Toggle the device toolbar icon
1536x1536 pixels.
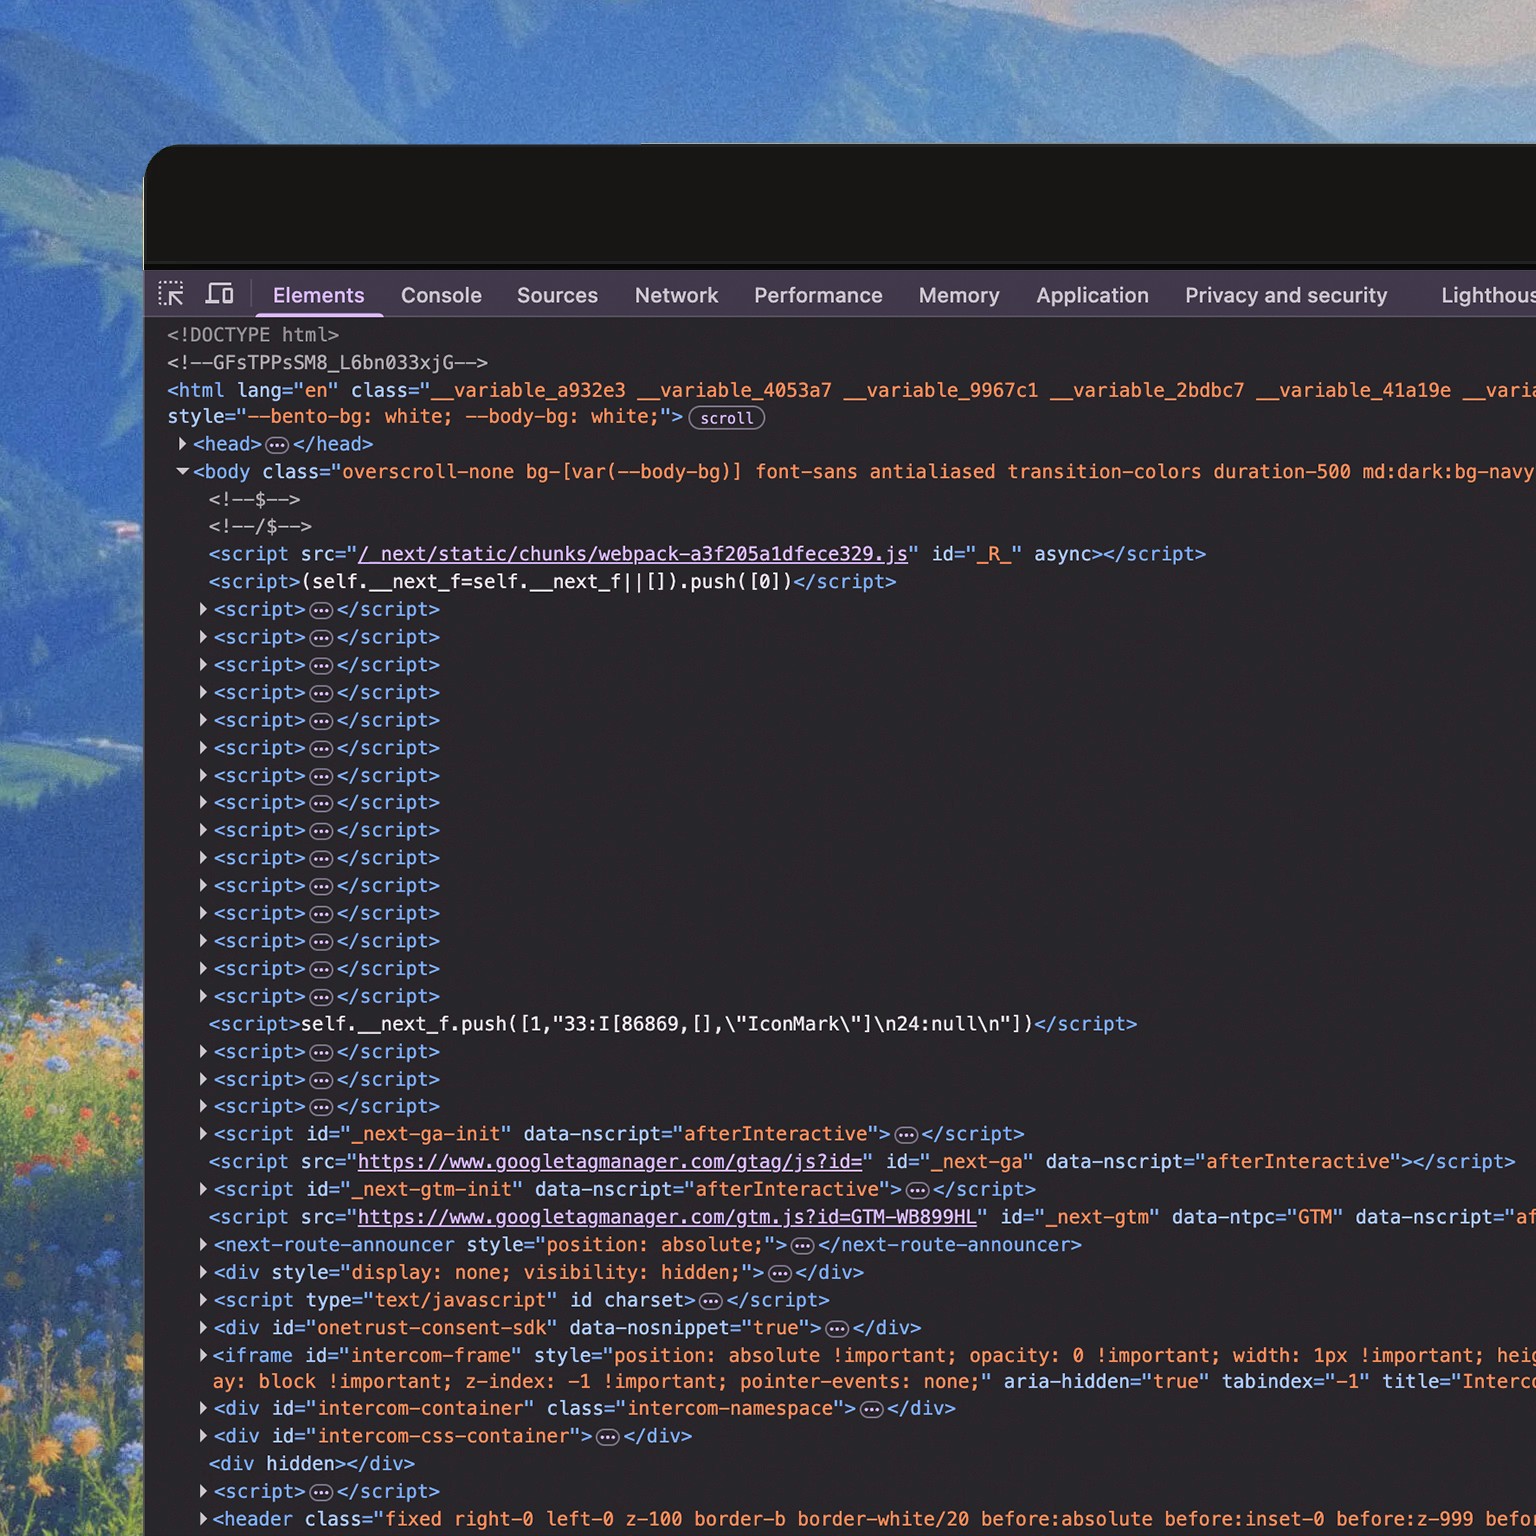coord(219,294)
